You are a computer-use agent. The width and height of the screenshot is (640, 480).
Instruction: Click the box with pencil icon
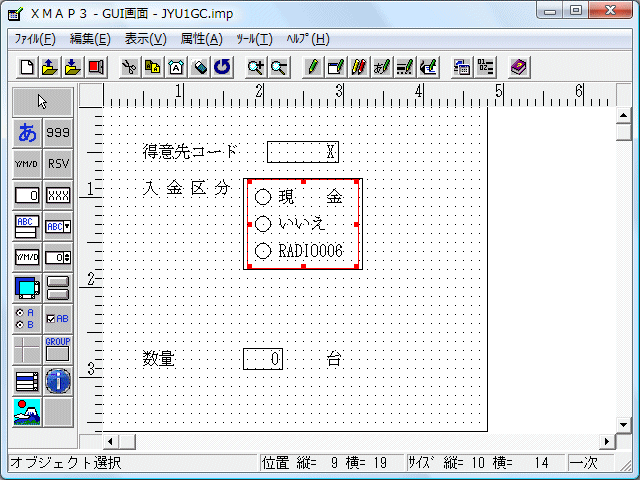[x=336, y=67]
